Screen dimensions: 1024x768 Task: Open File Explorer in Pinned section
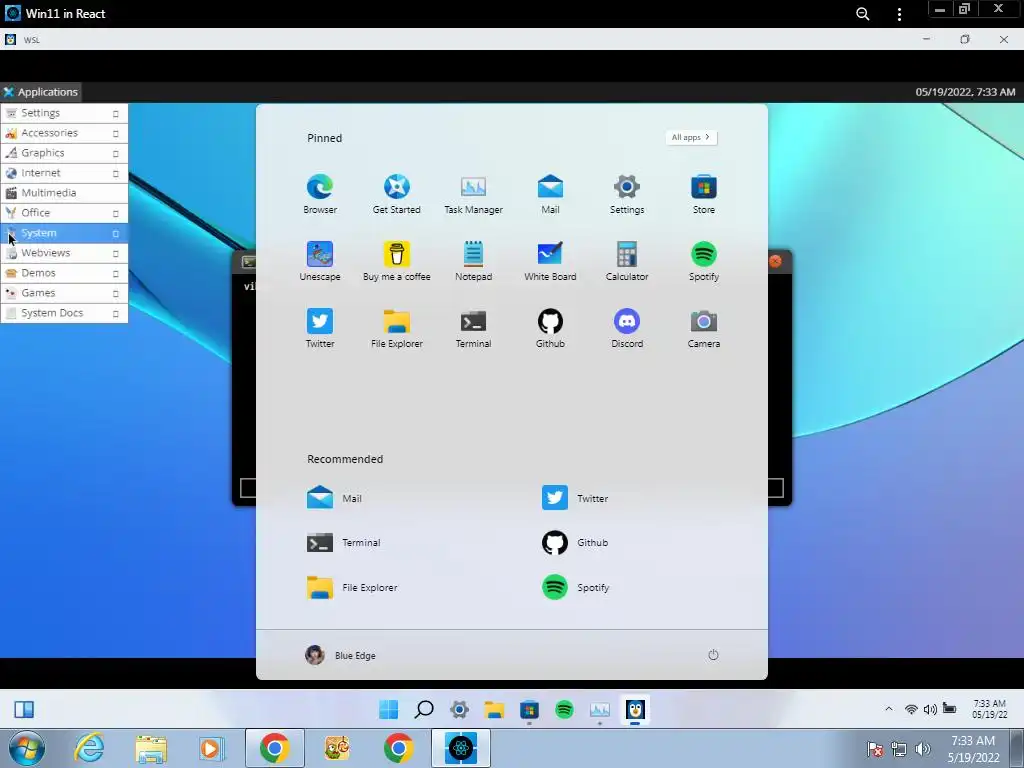[x=396, y=328]
